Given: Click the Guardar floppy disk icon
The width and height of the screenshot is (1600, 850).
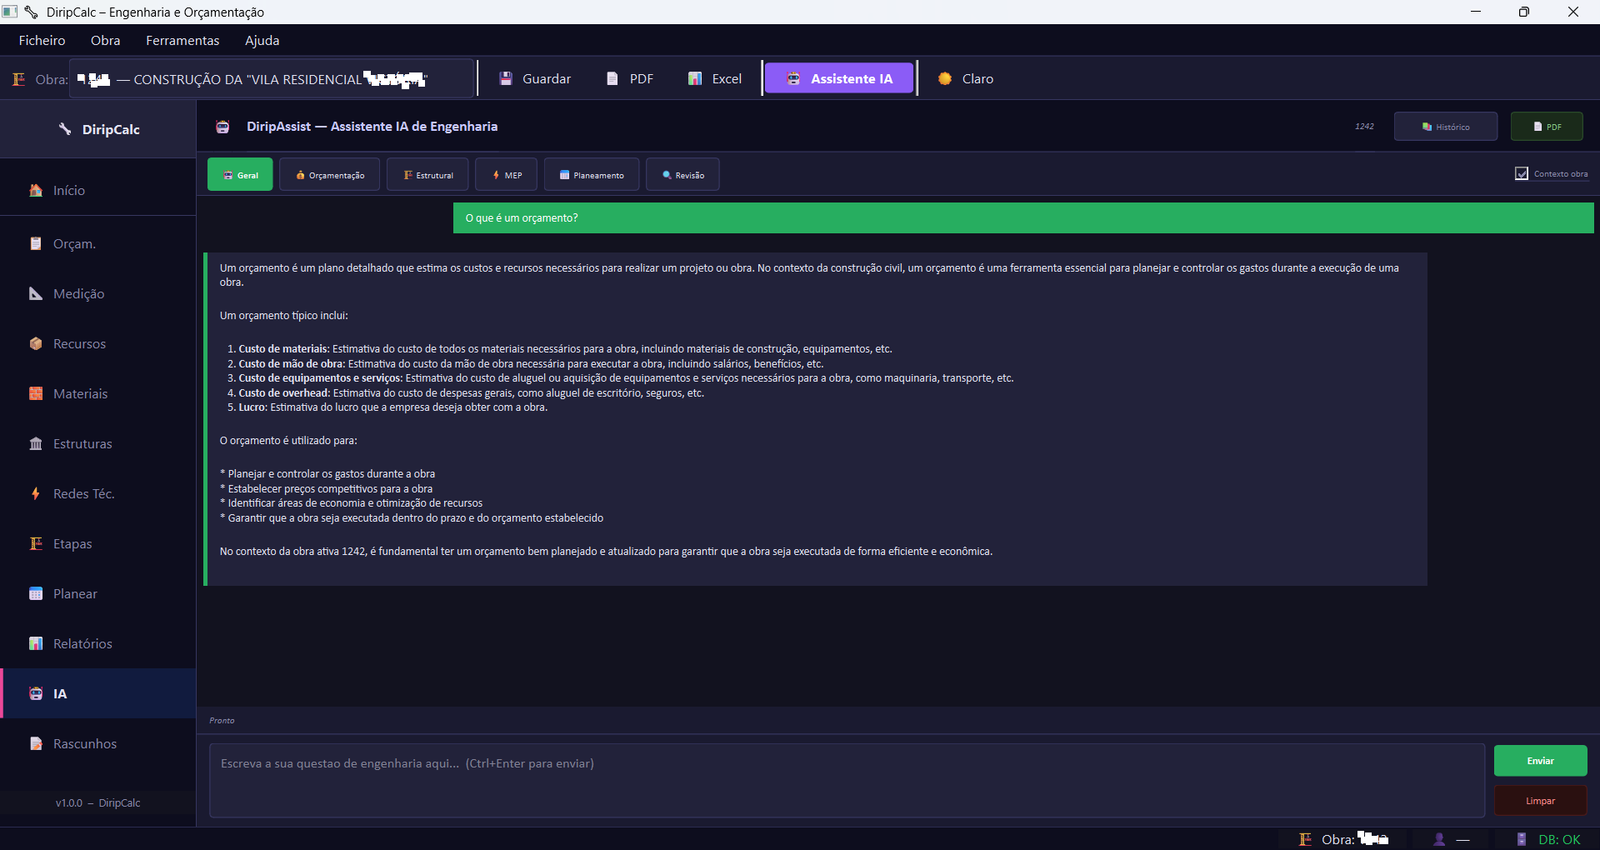Looking at the screenshot, I should [506, 79].
